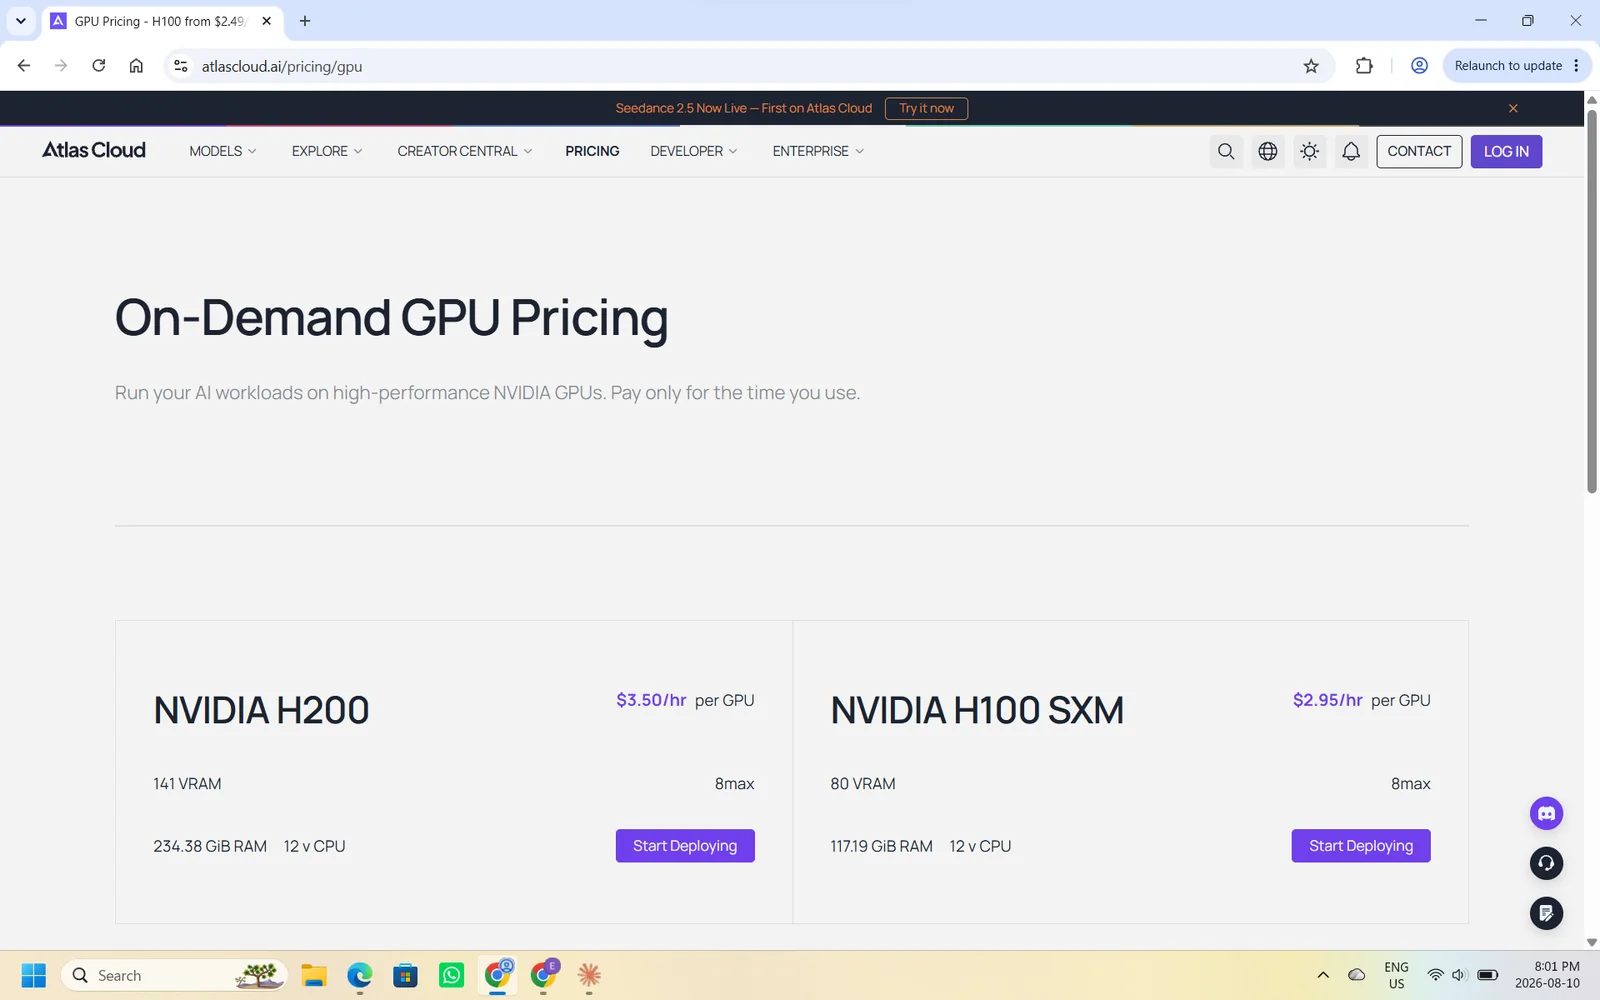Click the 117.19 GiB RAM spec
This screenshot has width=1600, height=1000.
pyautogui.click(x=881, y=846)
